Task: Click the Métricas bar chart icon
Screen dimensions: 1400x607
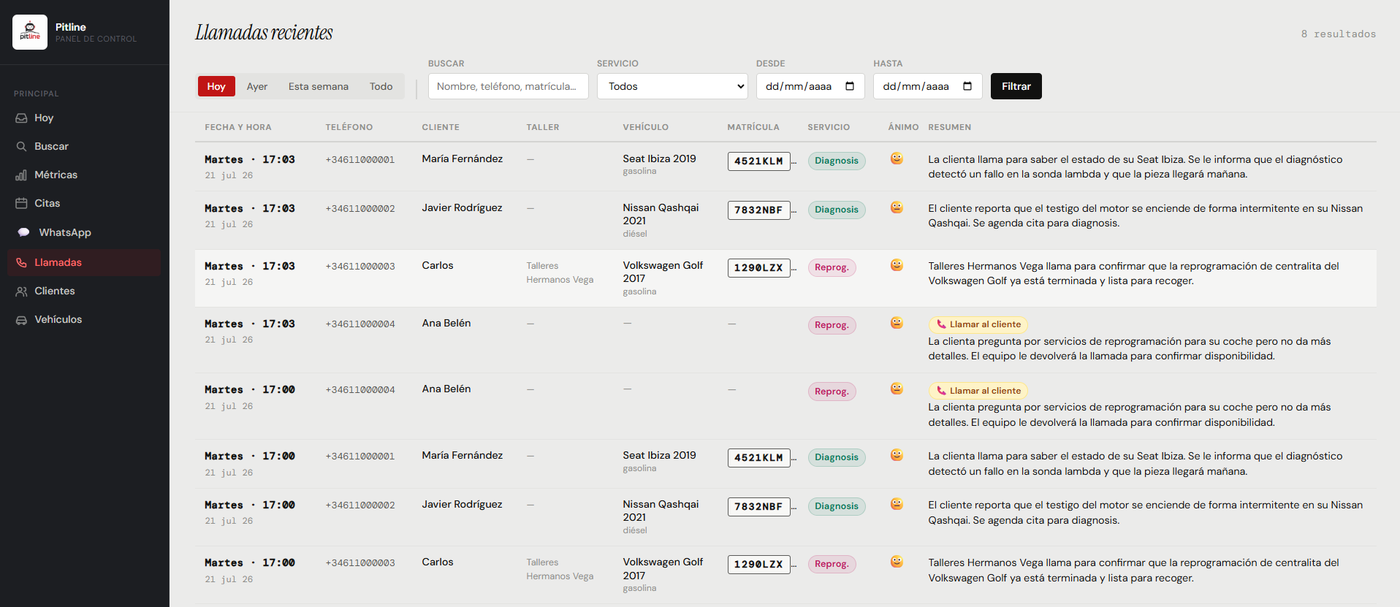Action: [22, 175]
